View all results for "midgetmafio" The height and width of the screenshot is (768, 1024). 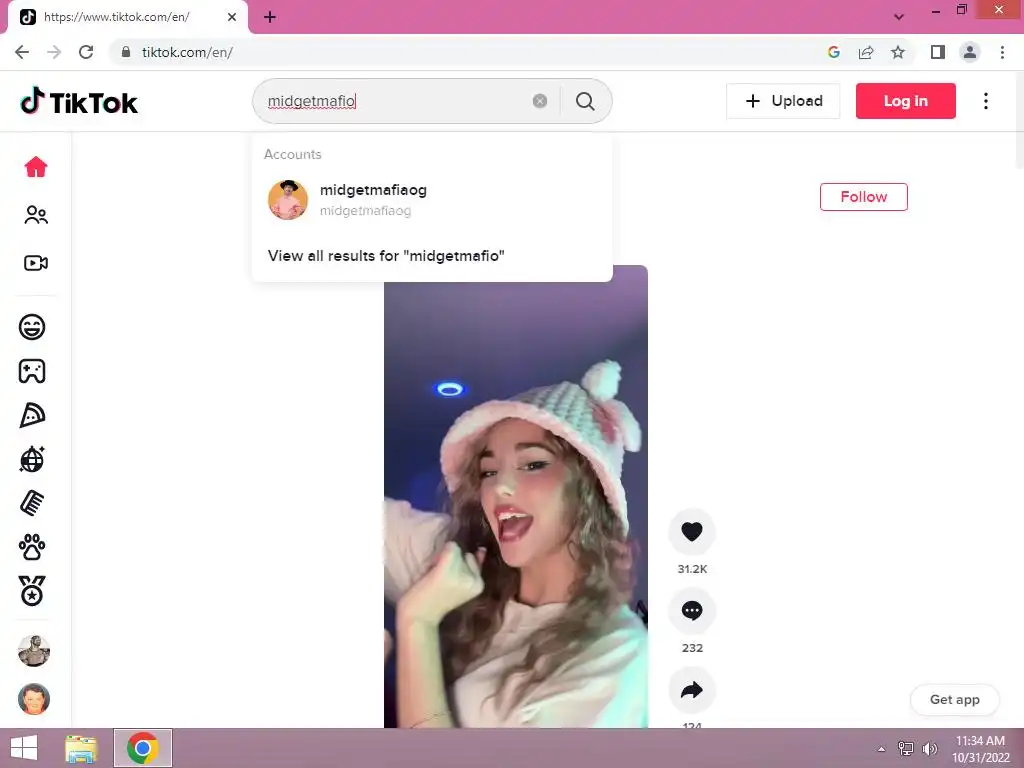[386, 255]
